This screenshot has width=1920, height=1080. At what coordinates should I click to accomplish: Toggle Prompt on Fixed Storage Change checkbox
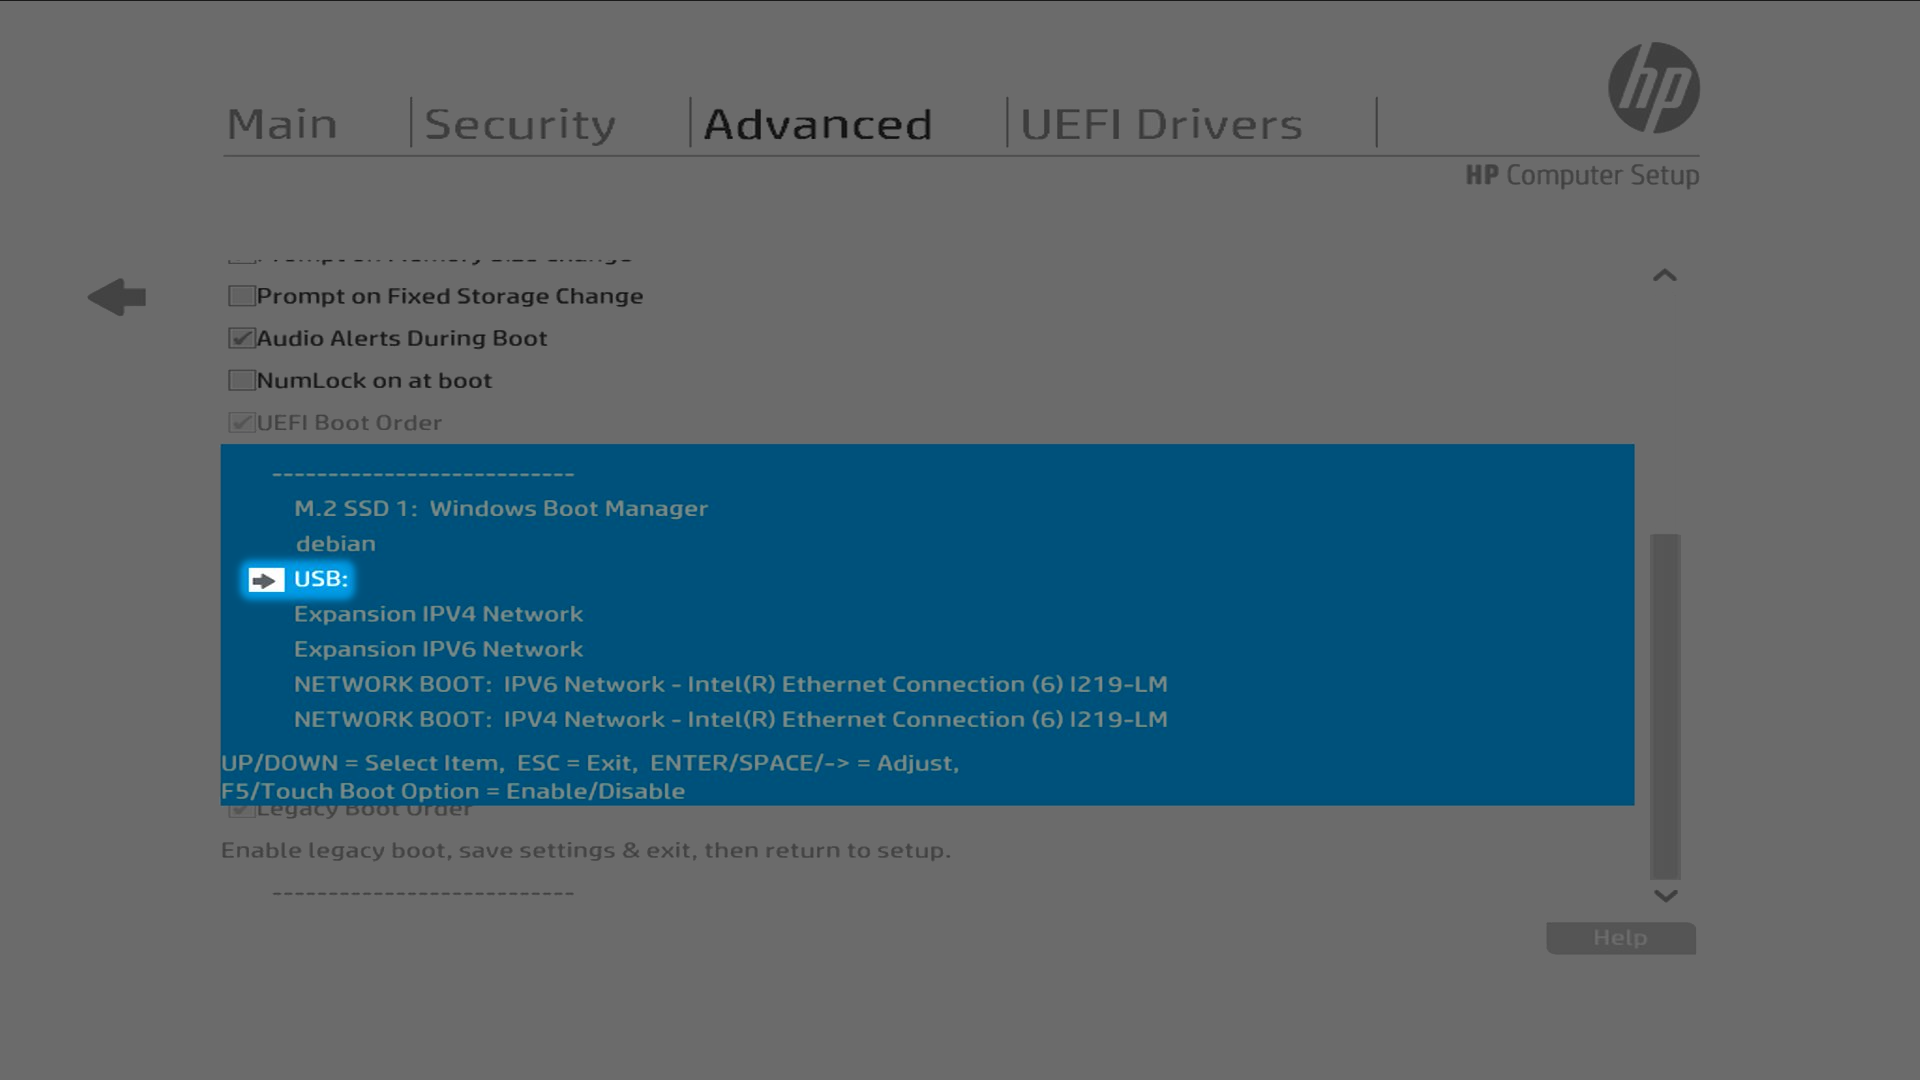coord(241,296)
